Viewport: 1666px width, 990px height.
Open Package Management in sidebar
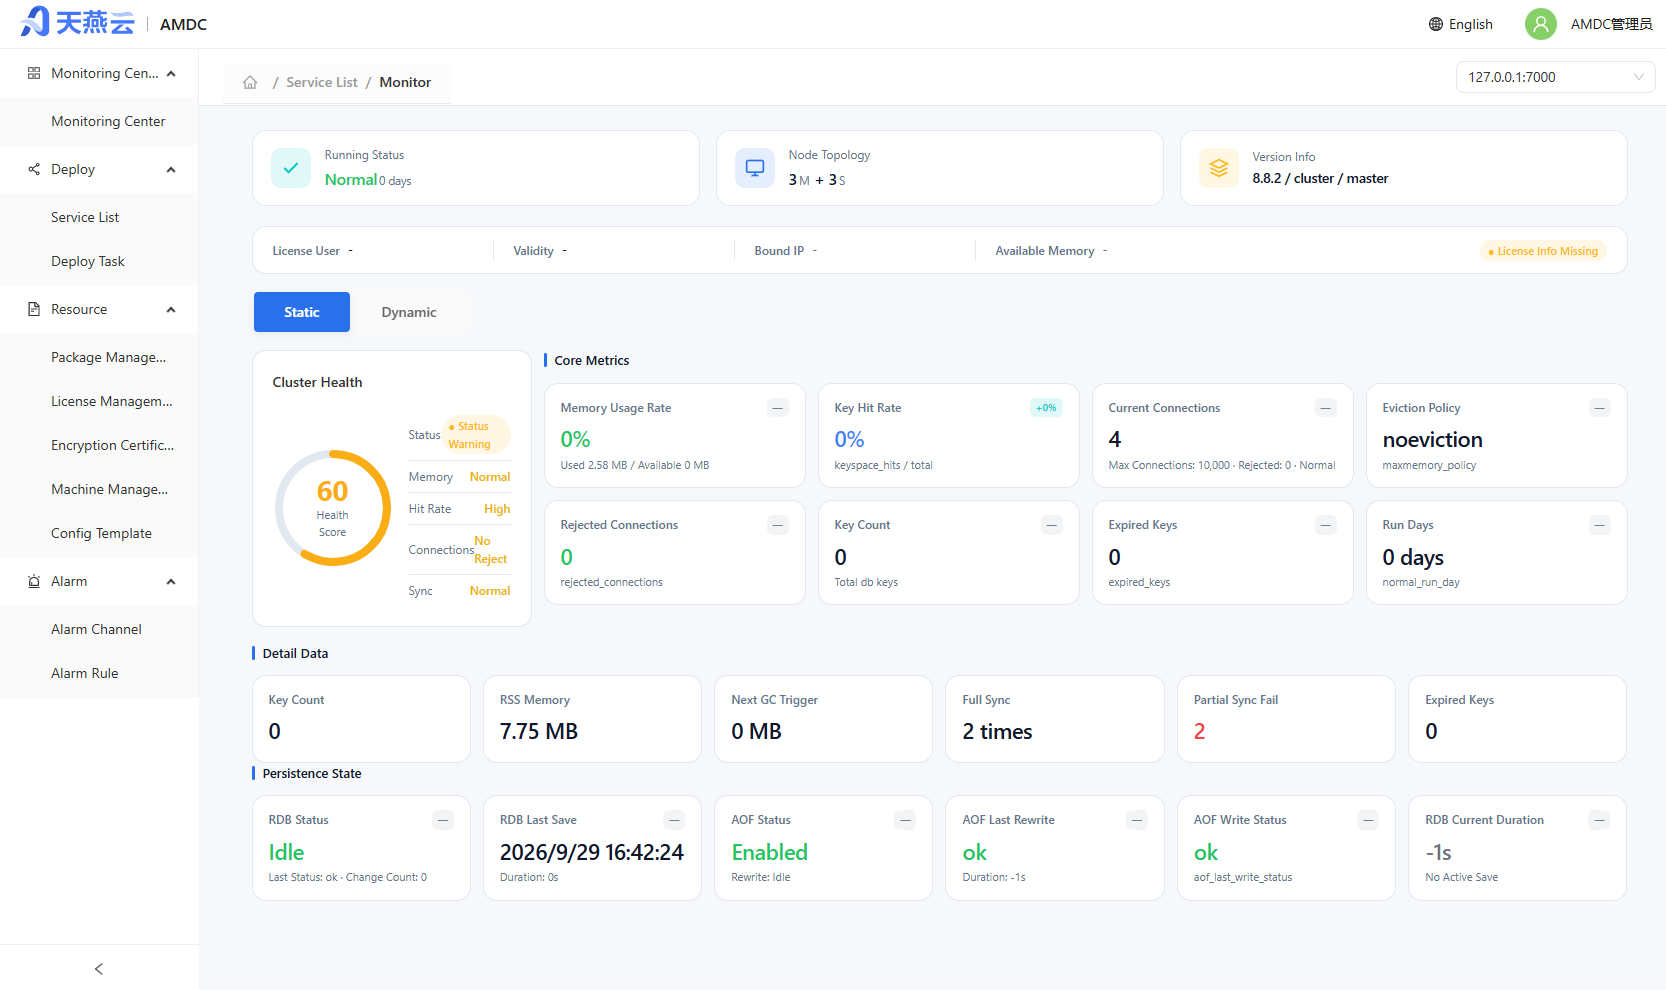click(99, 357)
